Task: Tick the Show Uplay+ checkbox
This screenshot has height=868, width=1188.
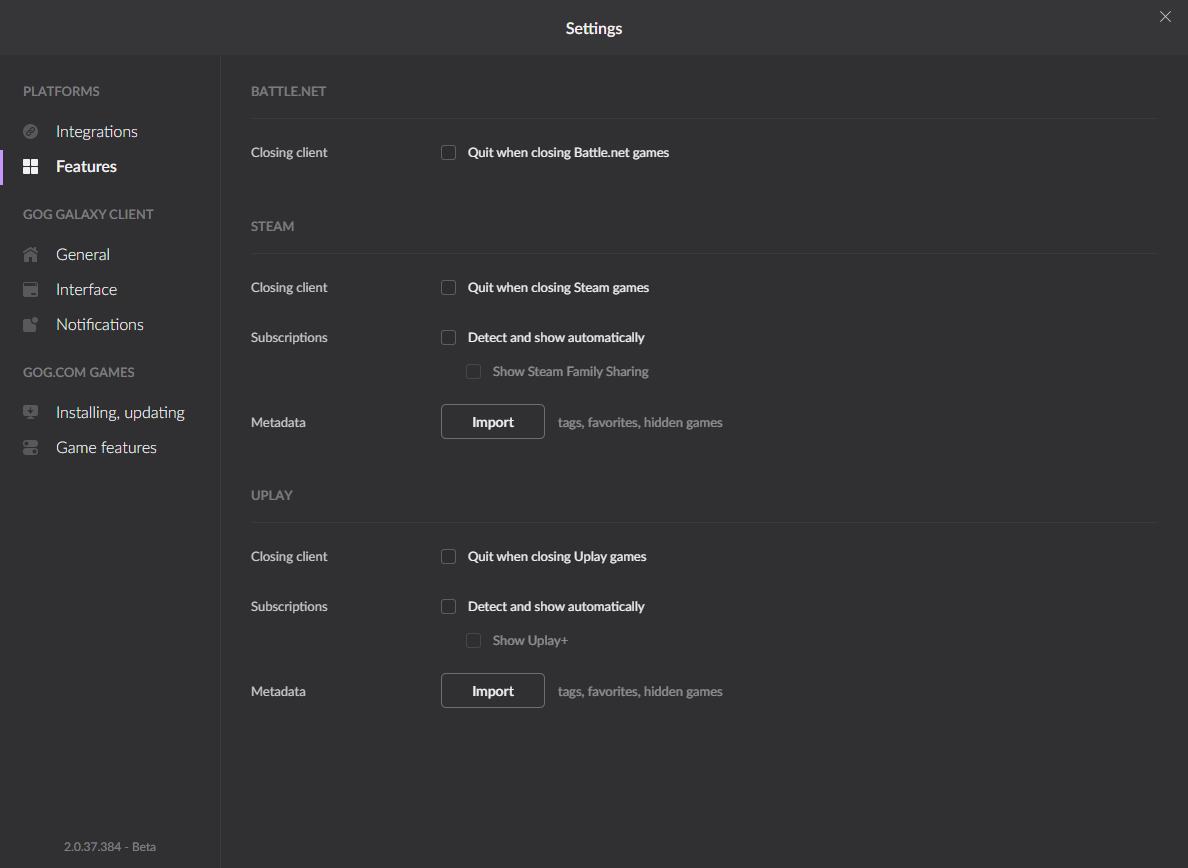Action: (x=474, y=641)
